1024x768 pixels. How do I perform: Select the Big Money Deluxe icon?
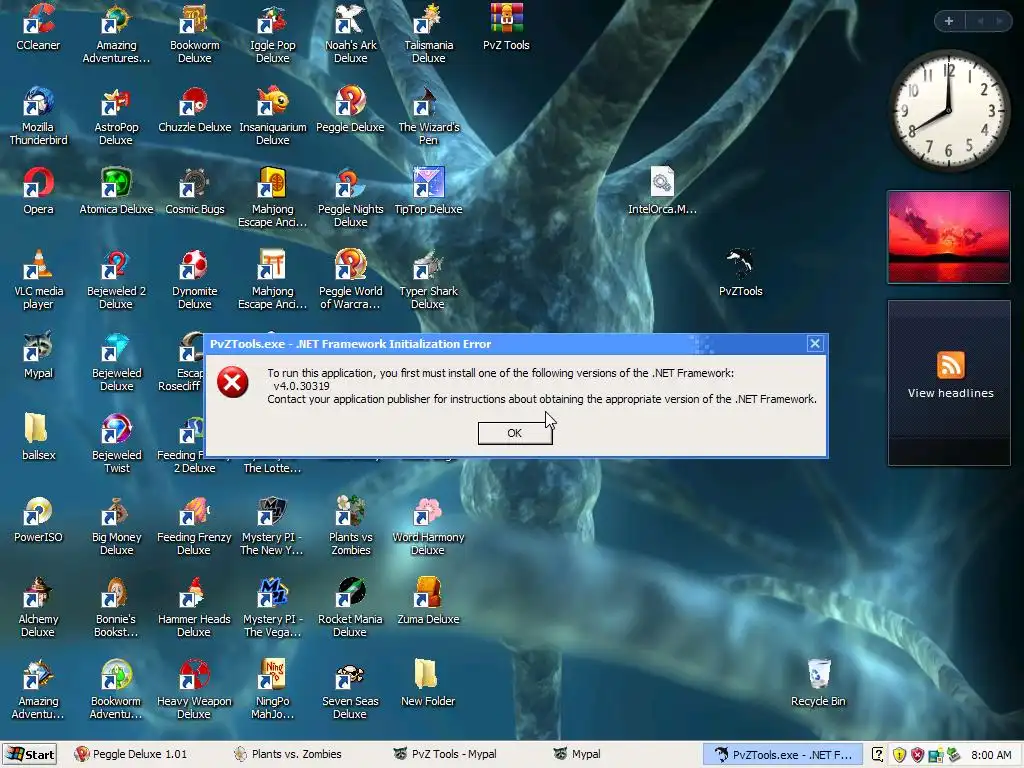pos(116,526)
